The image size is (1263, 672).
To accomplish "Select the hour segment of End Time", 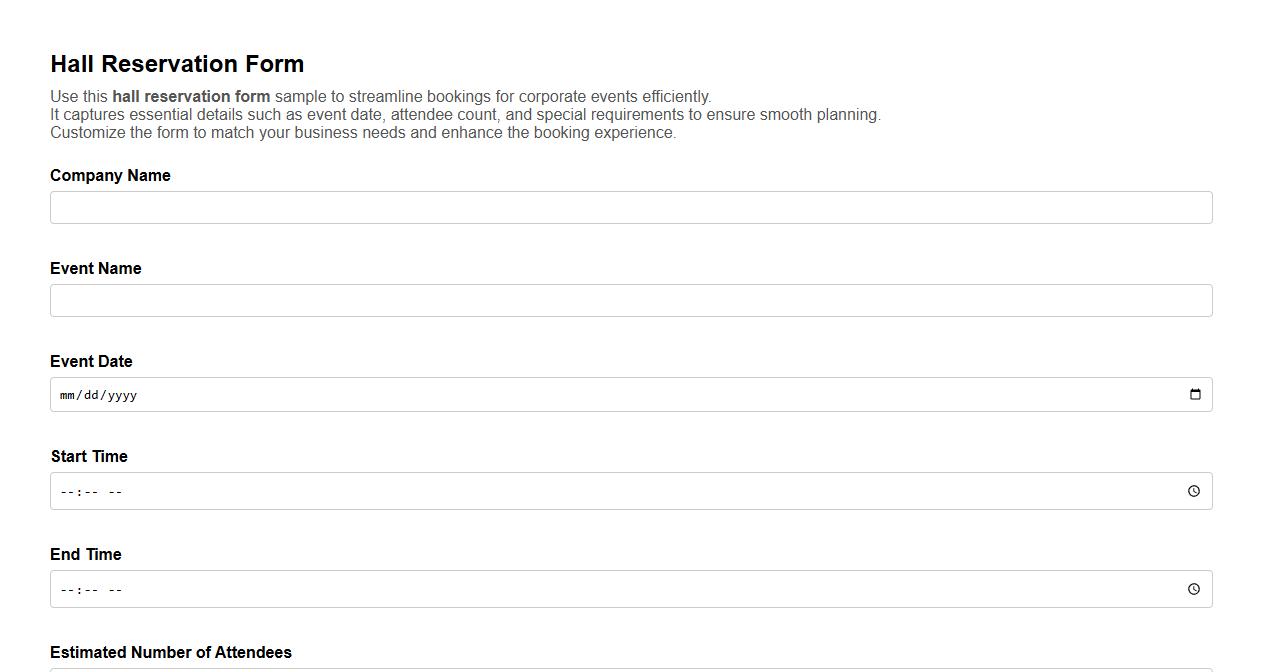I will click(67, 590).
